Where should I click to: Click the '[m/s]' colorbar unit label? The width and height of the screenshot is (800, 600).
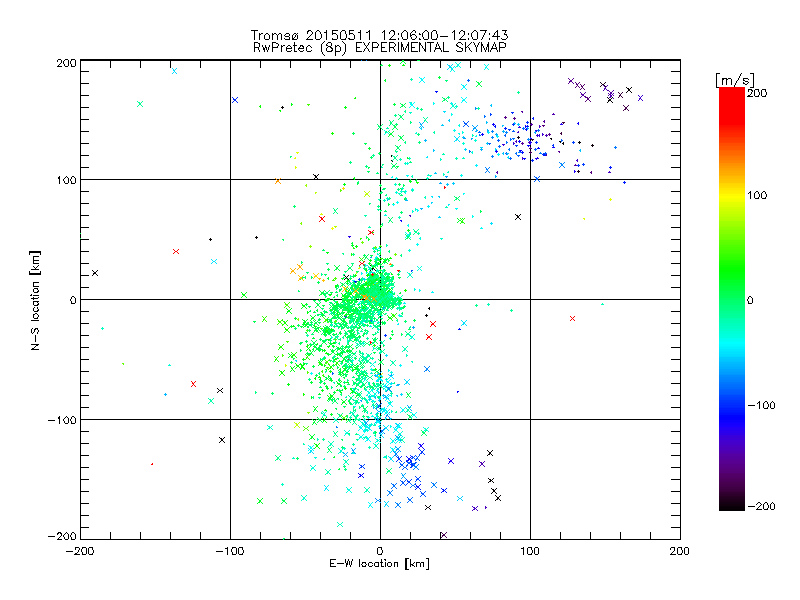(x=735, y=80)
